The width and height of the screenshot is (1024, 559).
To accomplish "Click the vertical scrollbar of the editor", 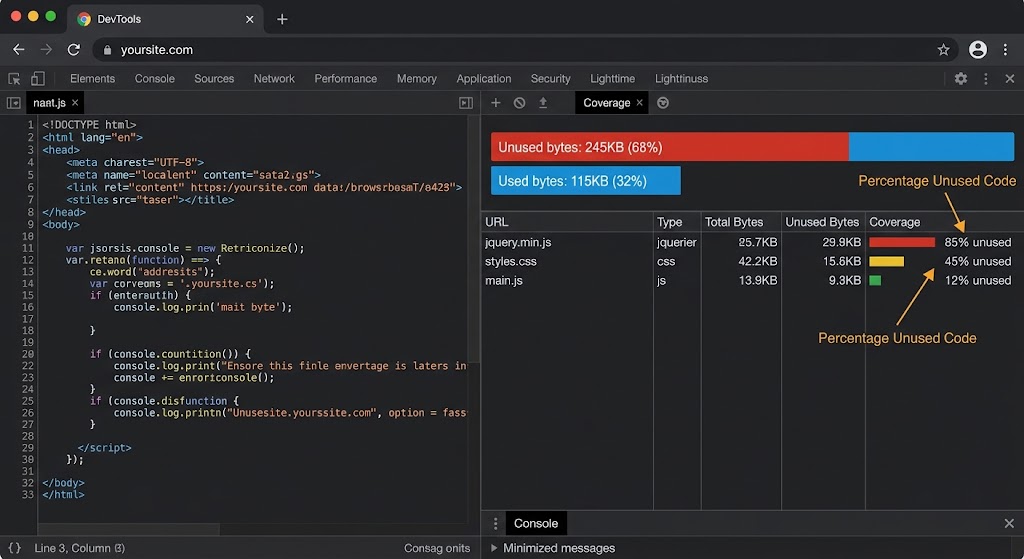I will (474, 239).
